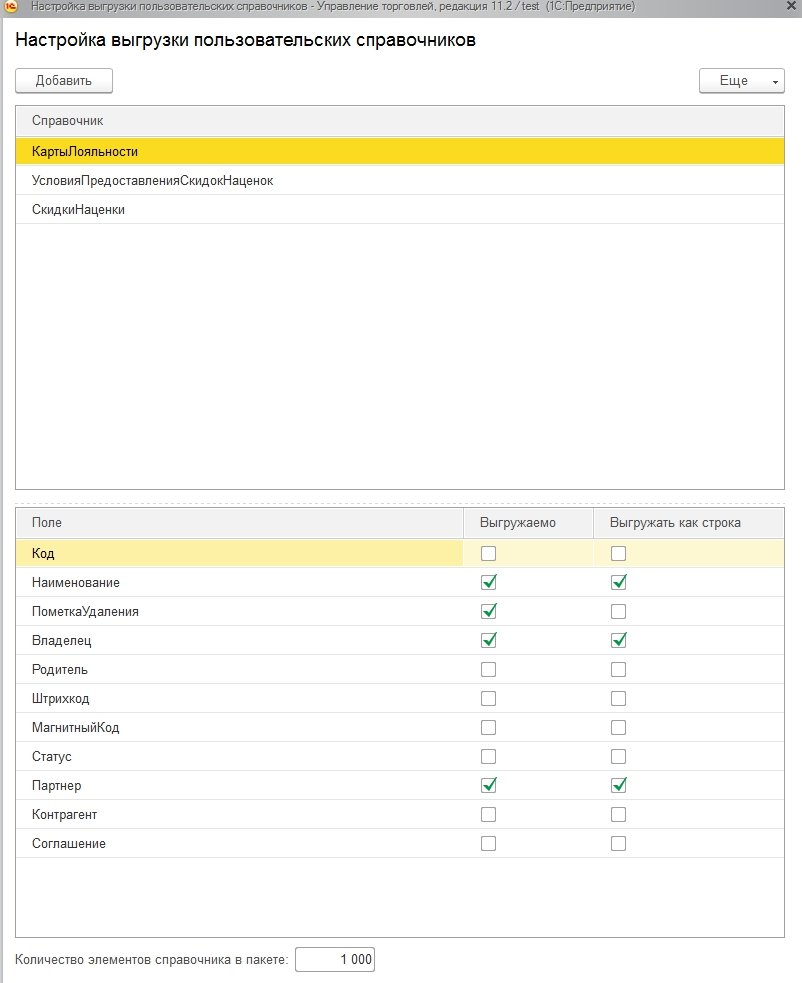Image resolution: width=802 pixels, height=983 pixels.
Task: Check Выгружать как строка for Статус
Action: (x=618, y=757)
